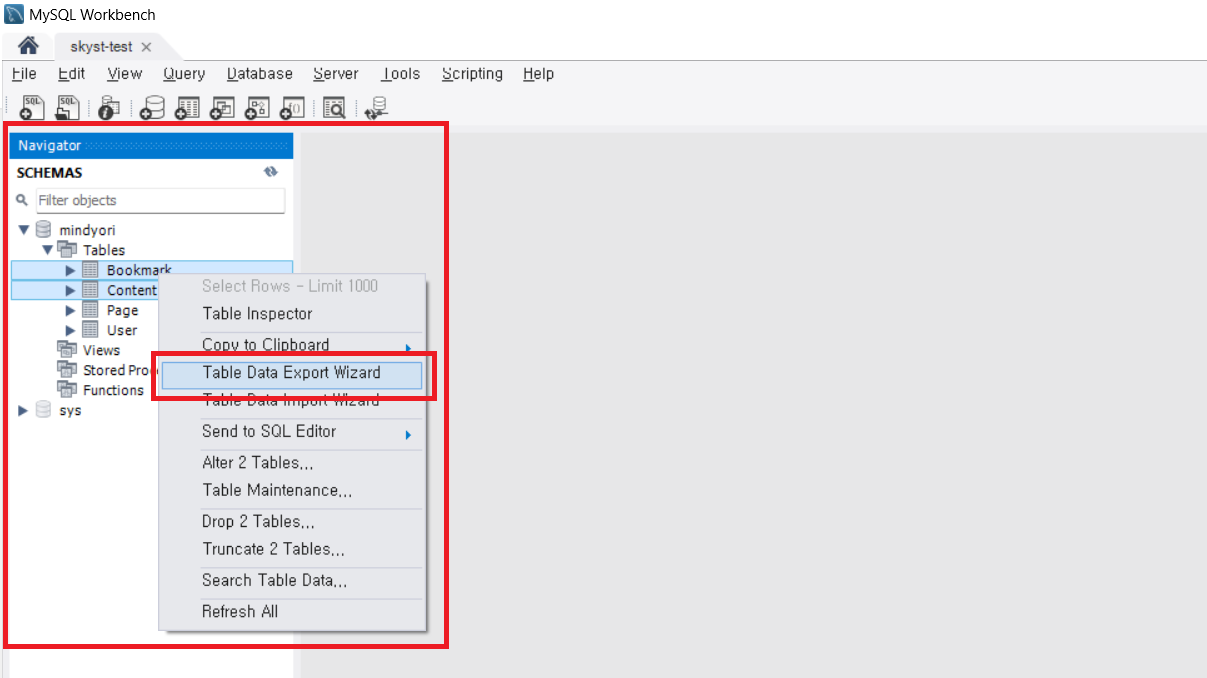Image resolution: width=1207 pixels, height=678 pixels.
Task: Click the mindyori database icon
Action: point(43,230)
